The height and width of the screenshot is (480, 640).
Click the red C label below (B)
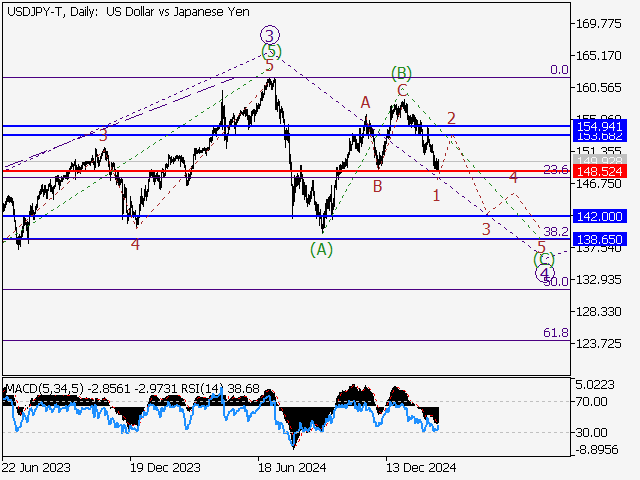(x=402, y=90)
